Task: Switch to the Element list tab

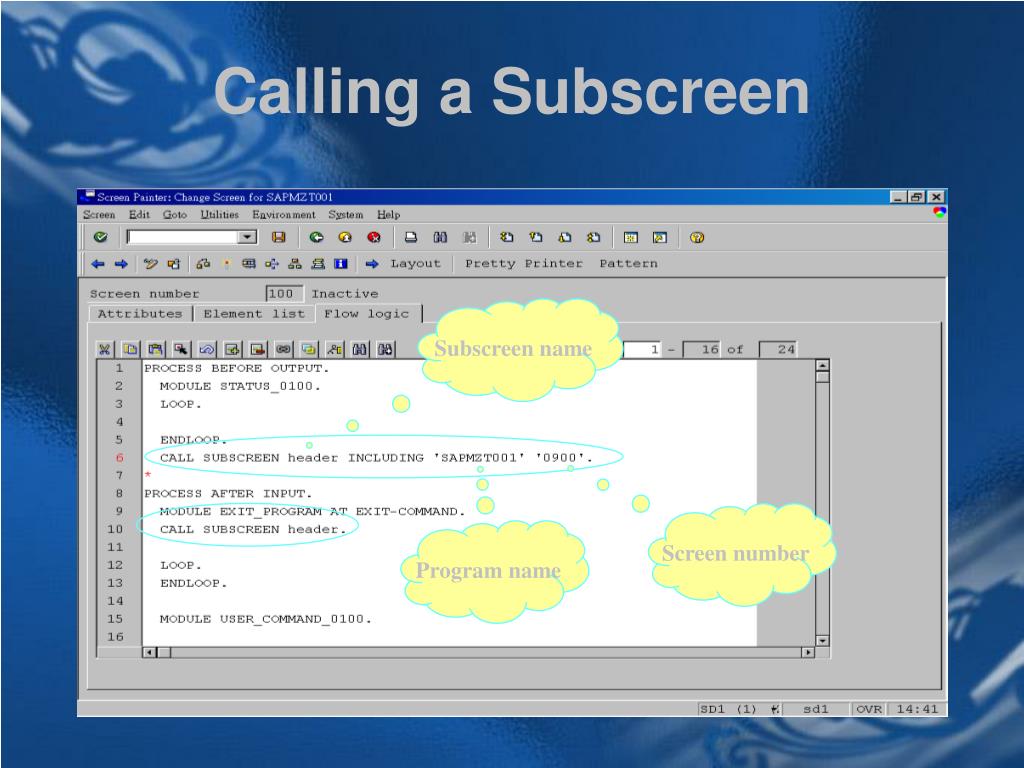Action: click(x=254, y=314)
